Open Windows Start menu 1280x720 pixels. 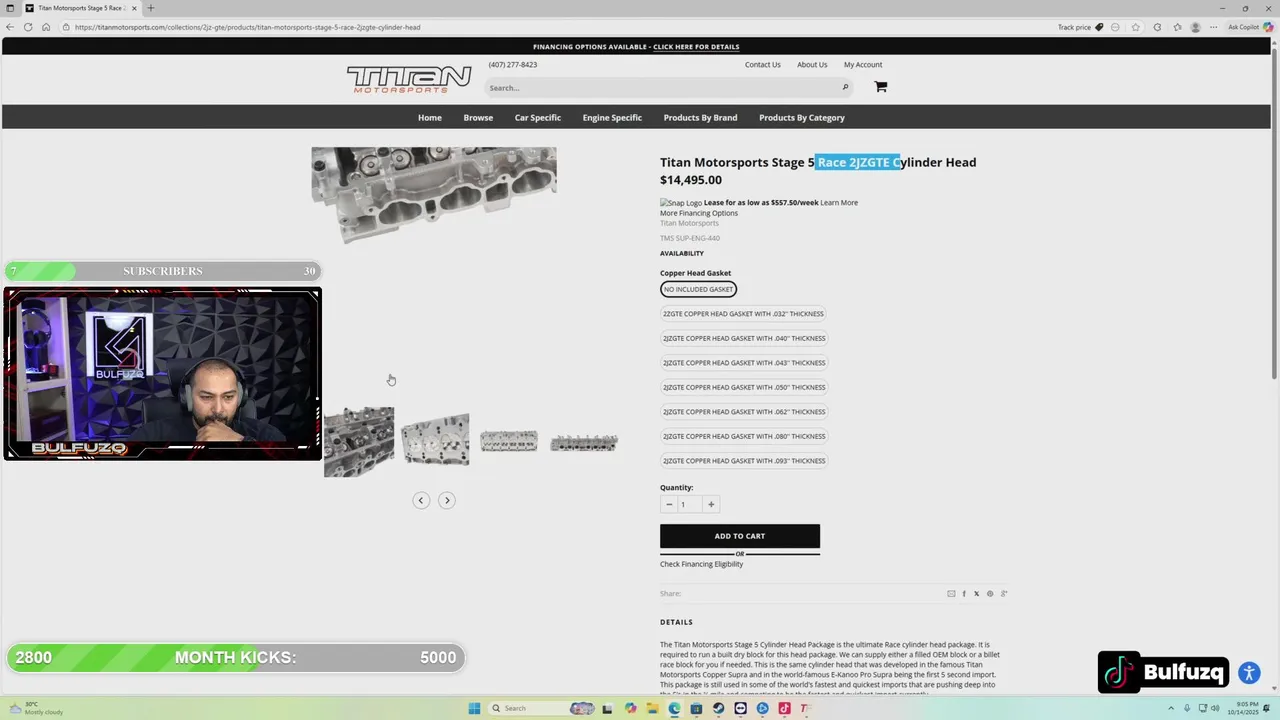point(474,708)
